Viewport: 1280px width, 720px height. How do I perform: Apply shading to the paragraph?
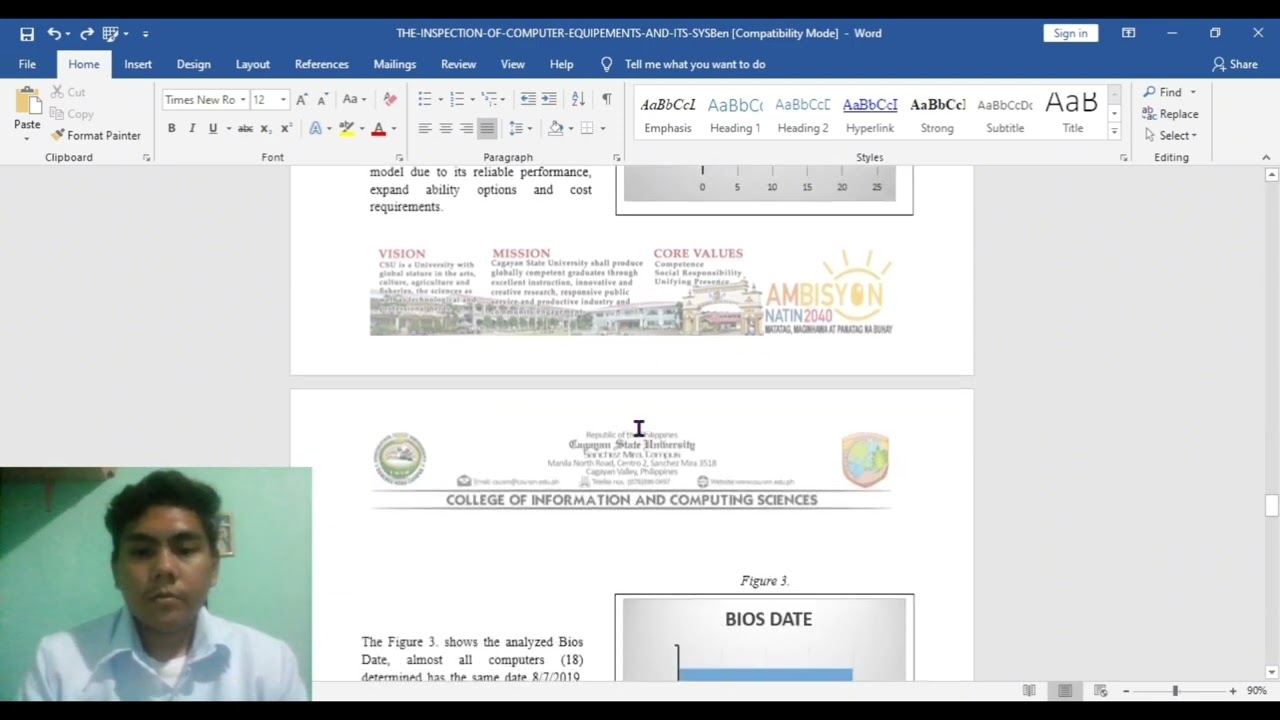tap(556, 128)
